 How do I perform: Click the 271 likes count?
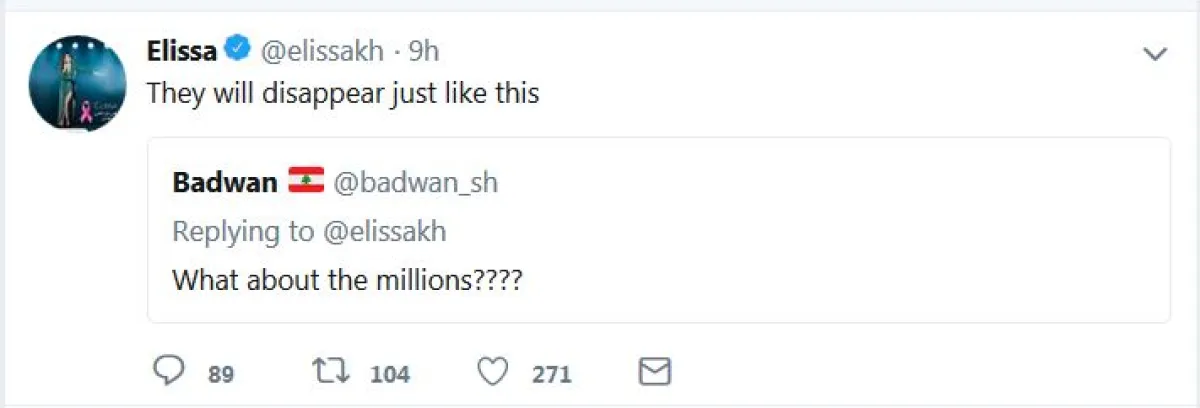[x=551, y=374]
